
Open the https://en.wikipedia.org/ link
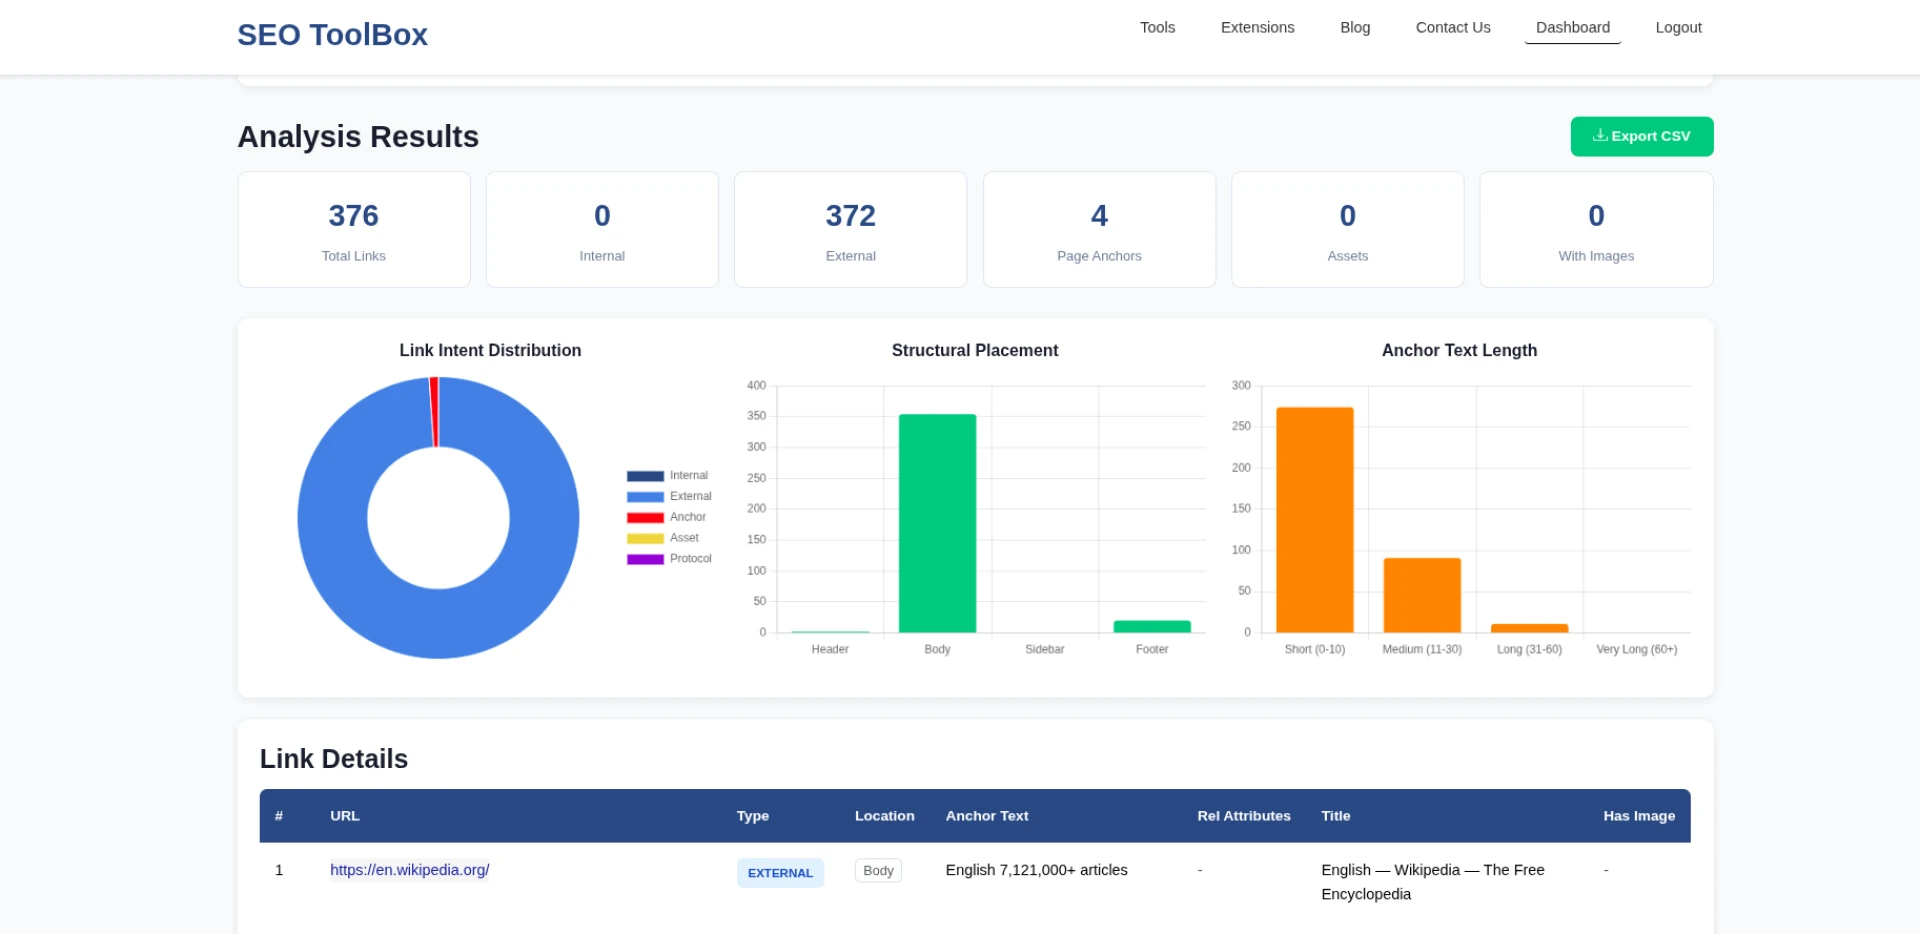coord(409,870)
